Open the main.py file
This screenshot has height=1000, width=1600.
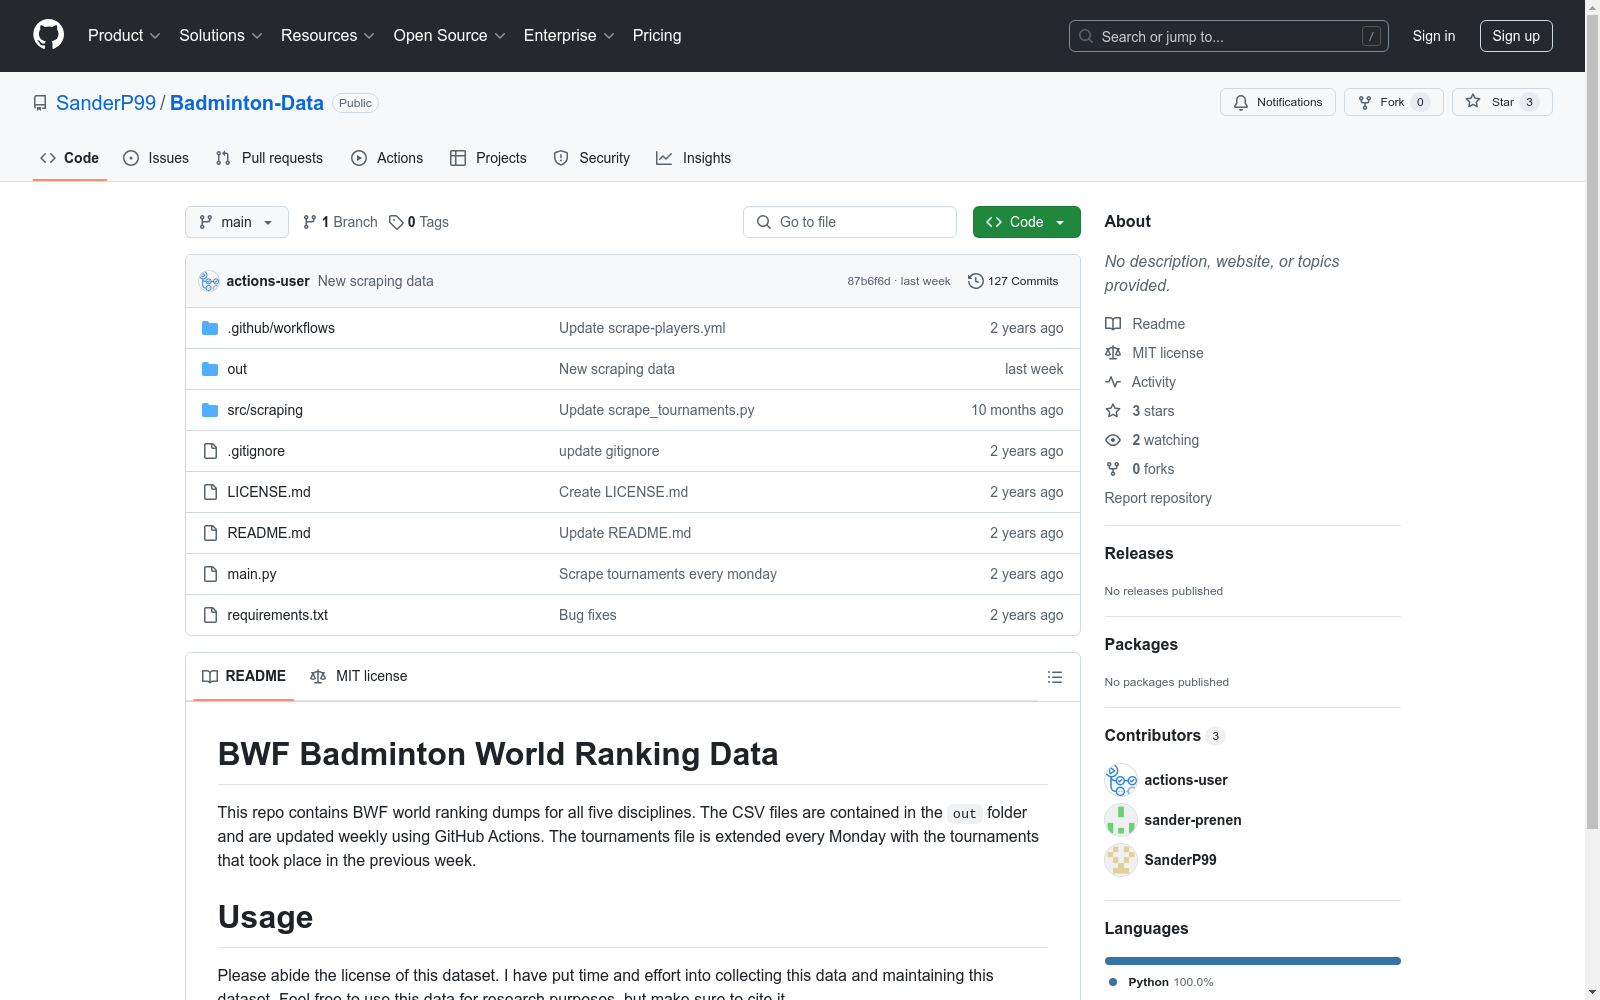coord(252,574)
